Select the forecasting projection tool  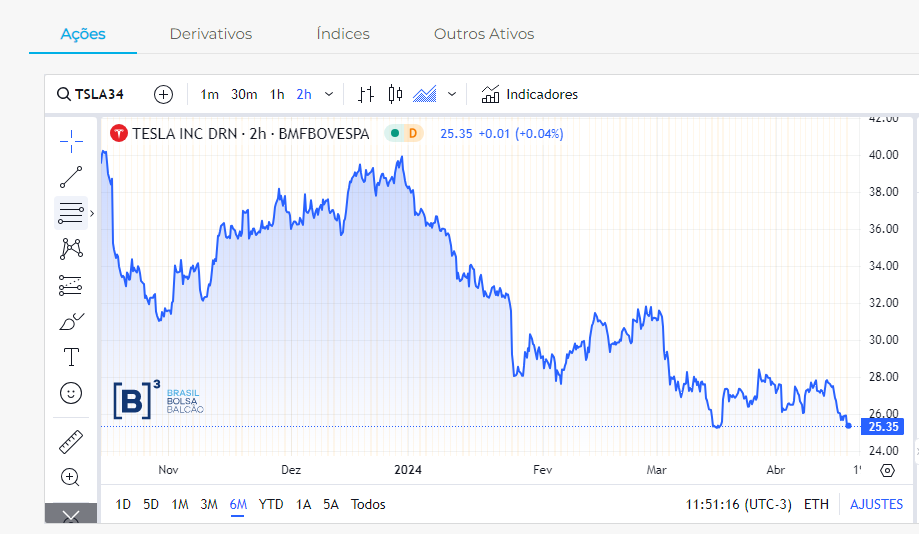[71, 285]
